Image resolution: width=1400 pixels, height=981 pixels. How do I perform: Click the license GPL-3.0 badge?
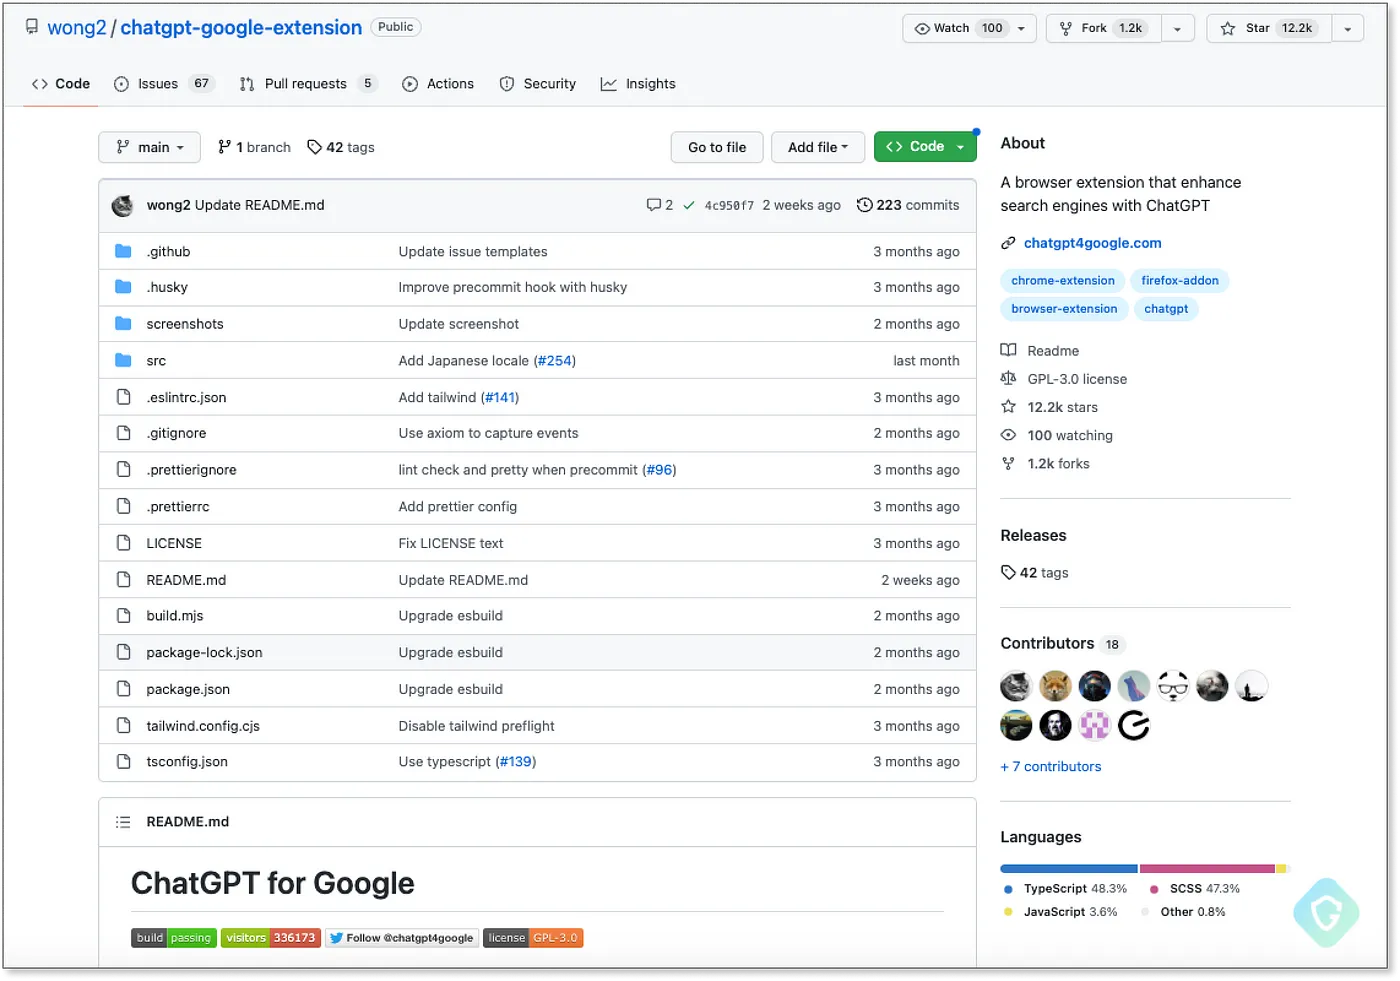[533, 938]
